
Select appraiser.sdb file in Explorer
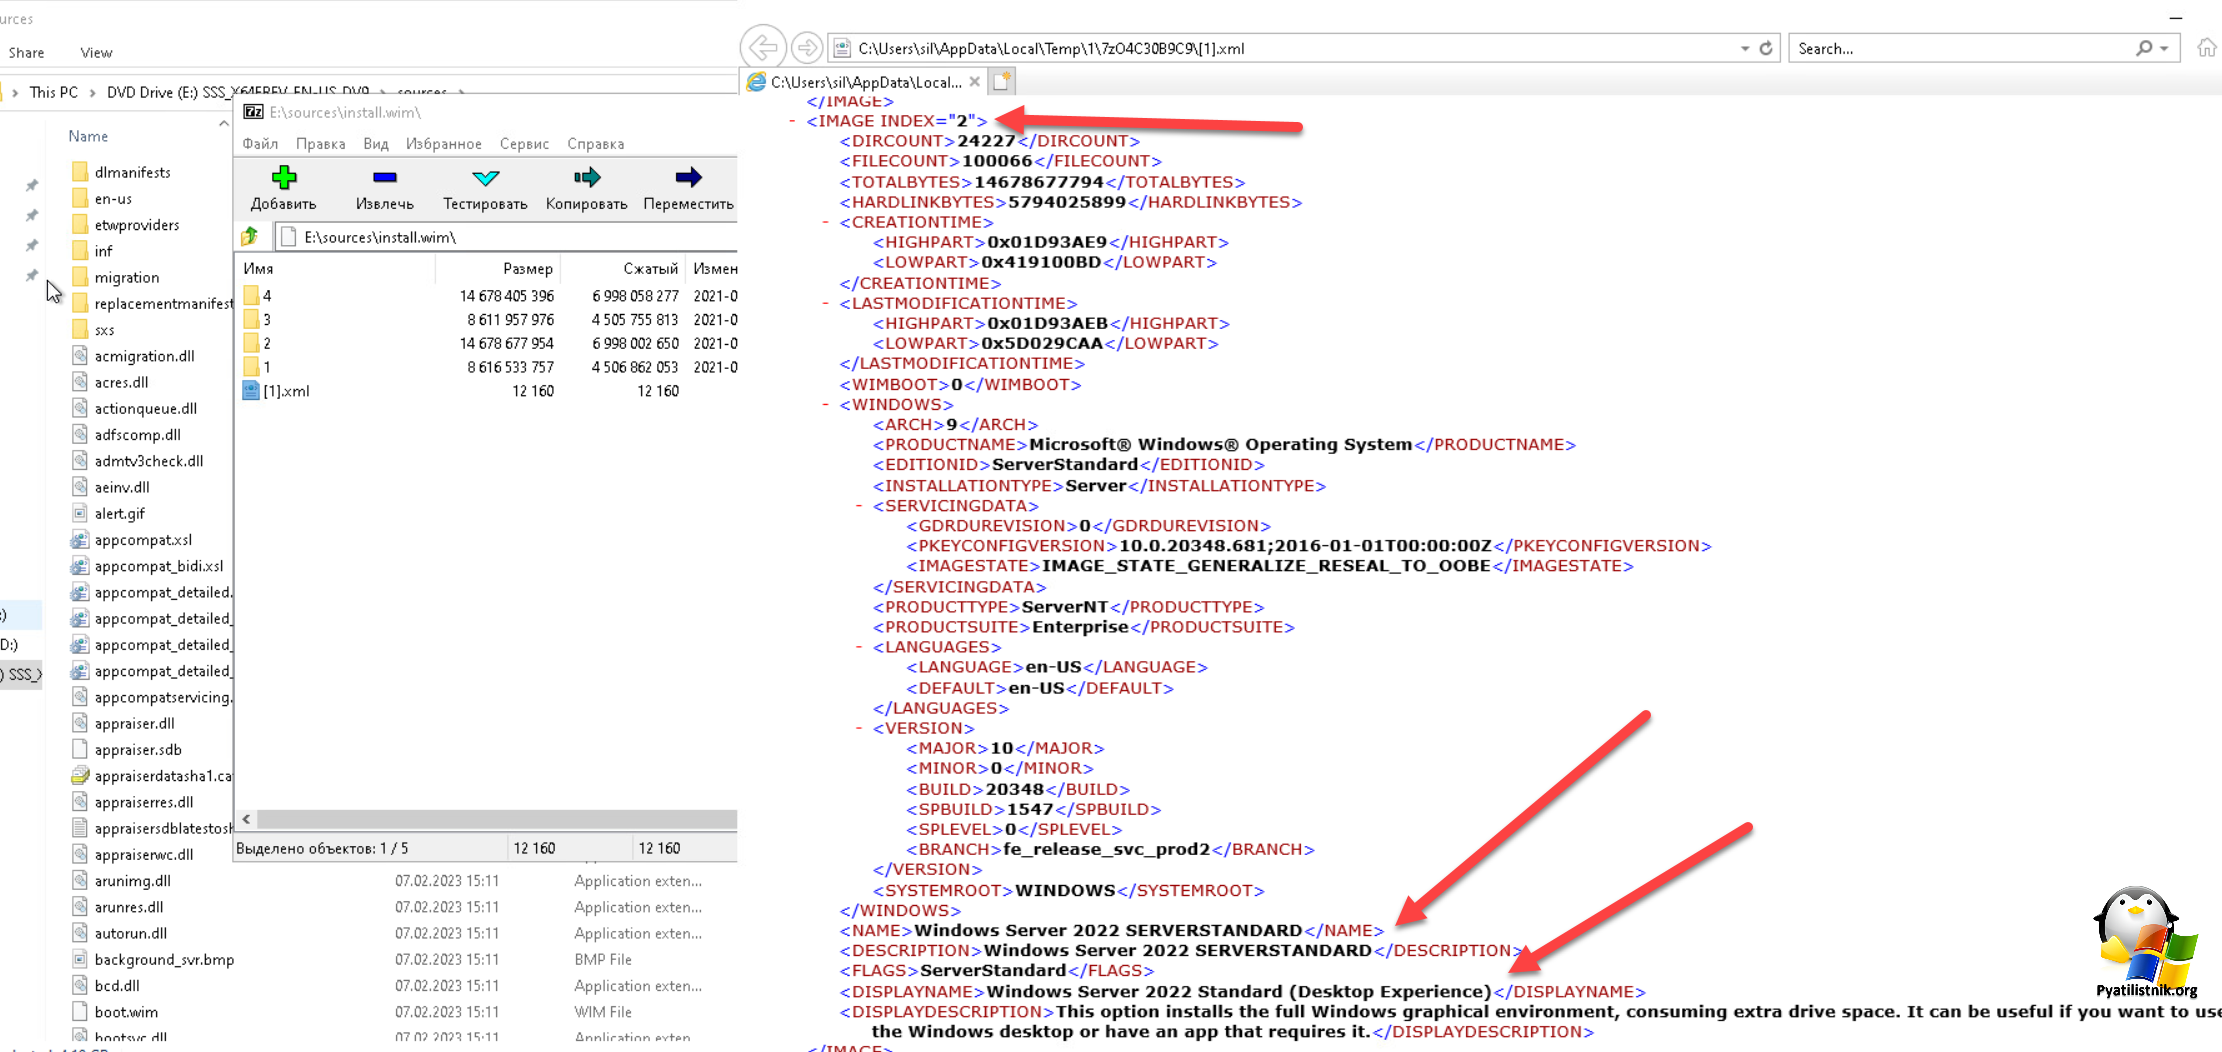pyautogui.click(x=138, y=749)
